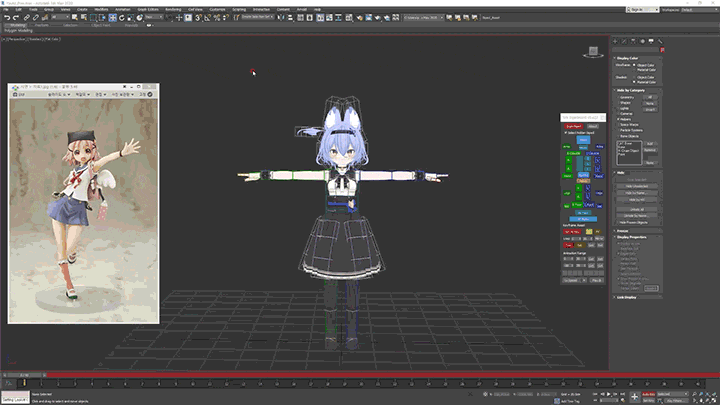The image size is (720, 405).
Task: Activate the Select Object tool
Action: coord(74,17)
